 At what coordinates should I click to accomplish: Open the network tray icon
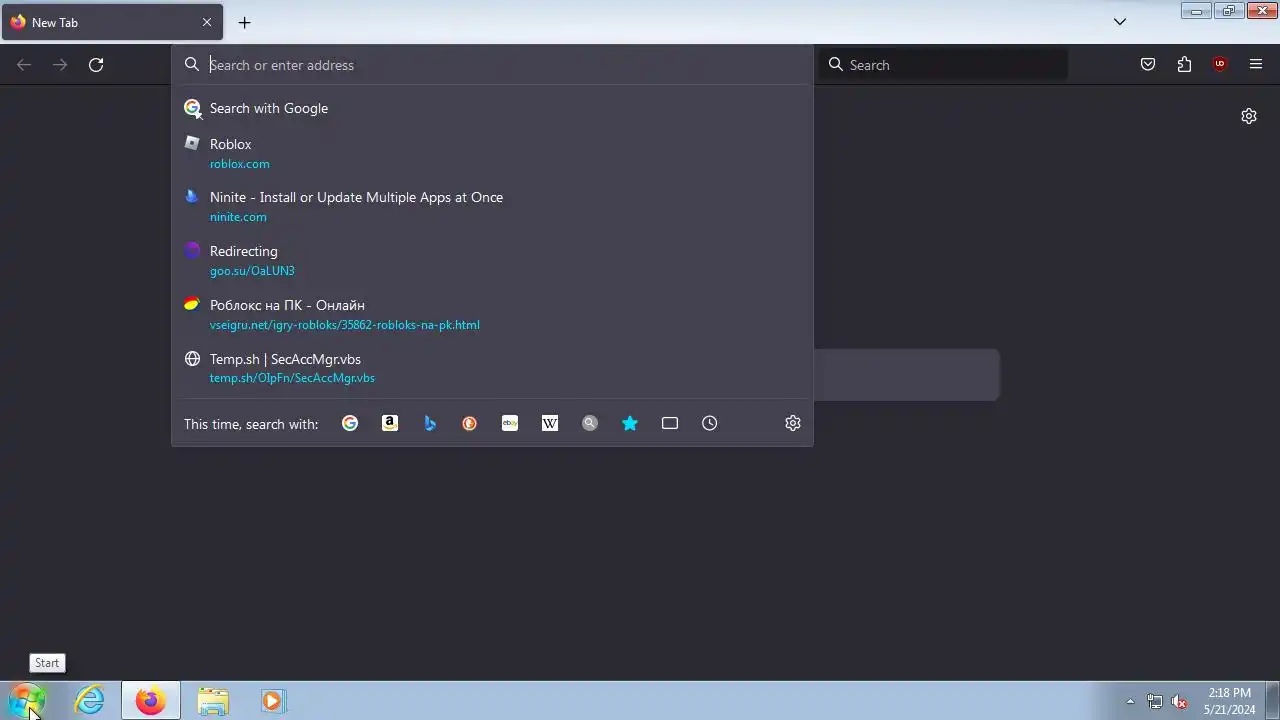[1155, 701]
